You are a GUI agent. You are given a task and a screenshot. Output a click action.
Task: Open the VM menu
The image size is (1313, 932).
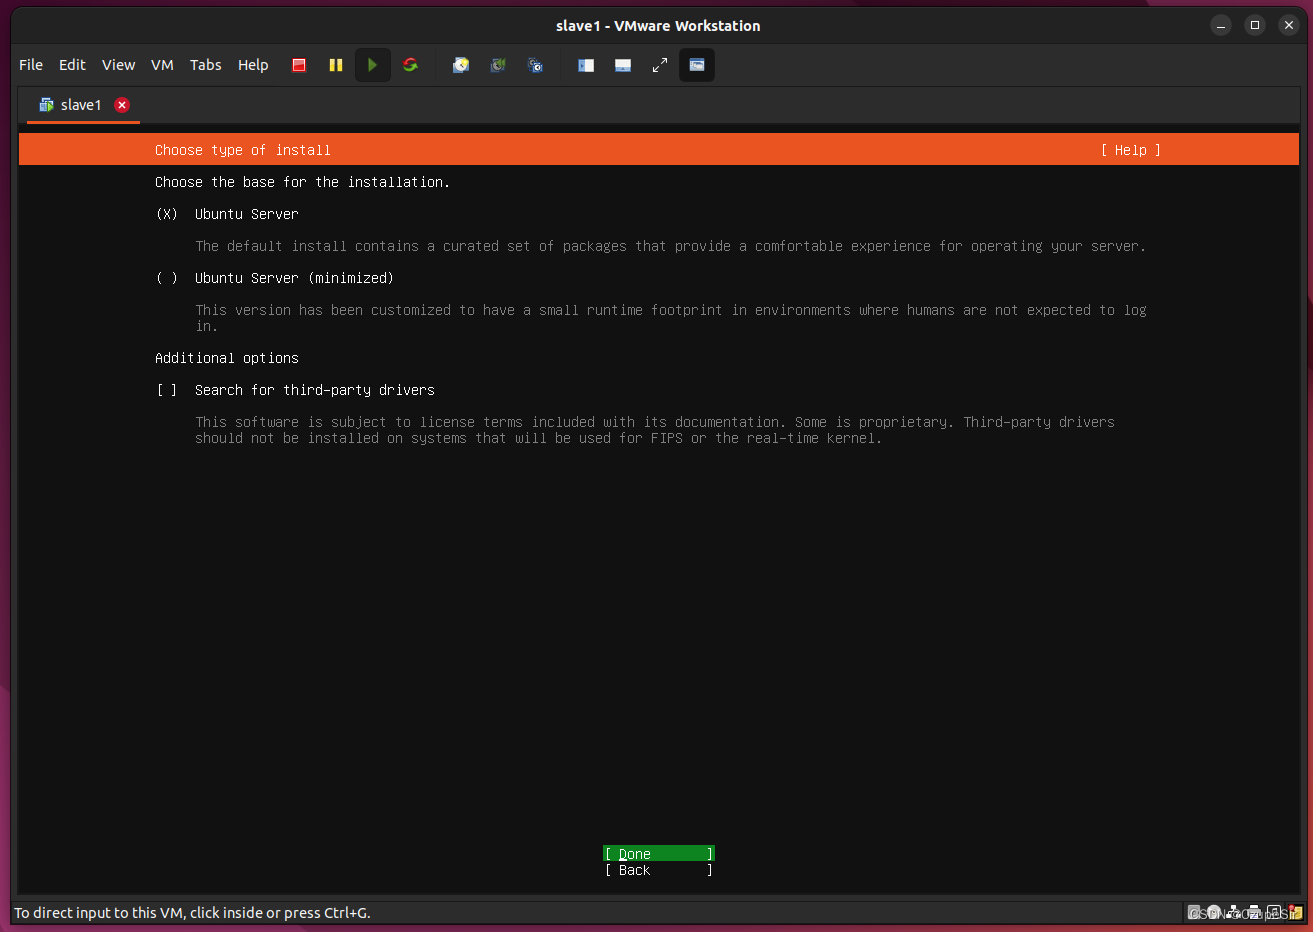(x=162, y=65)
